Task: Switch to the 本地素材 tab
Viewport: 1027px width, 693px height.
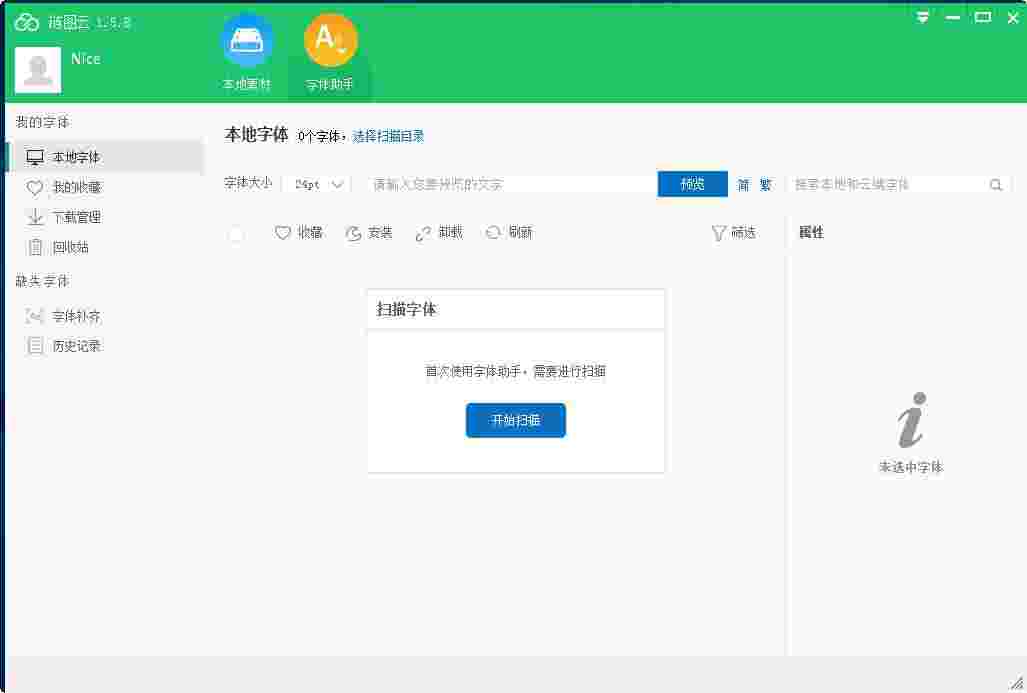Action: [x=246, y=50]
